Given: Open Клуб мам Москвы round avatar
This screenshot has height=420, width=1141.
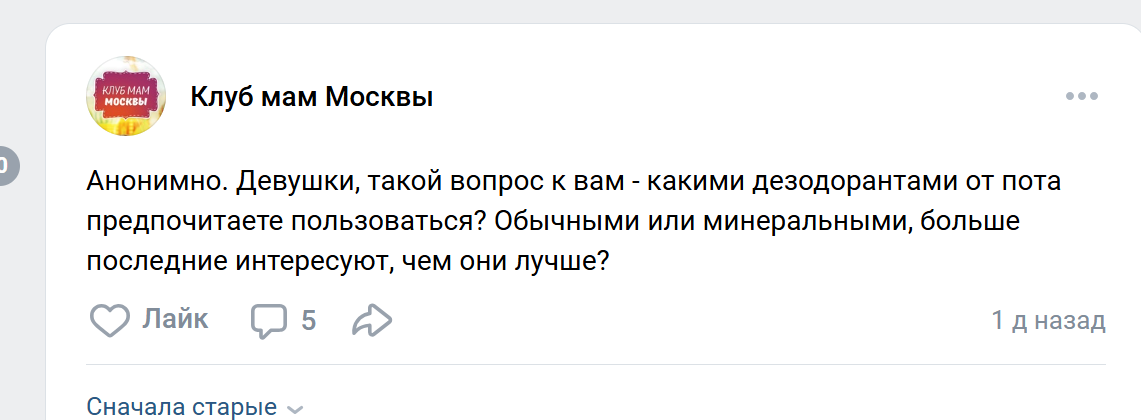Looking at the screenshot, I should coord(126,96).
